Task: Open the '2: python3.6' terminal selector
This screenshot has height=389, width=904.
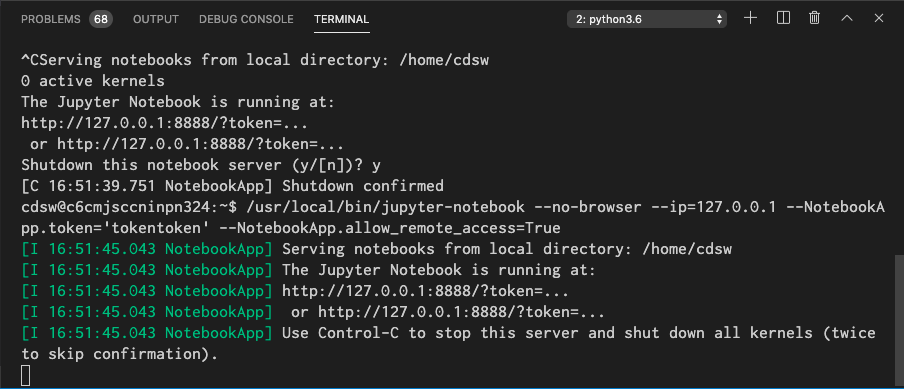Action: click(647, 19)
